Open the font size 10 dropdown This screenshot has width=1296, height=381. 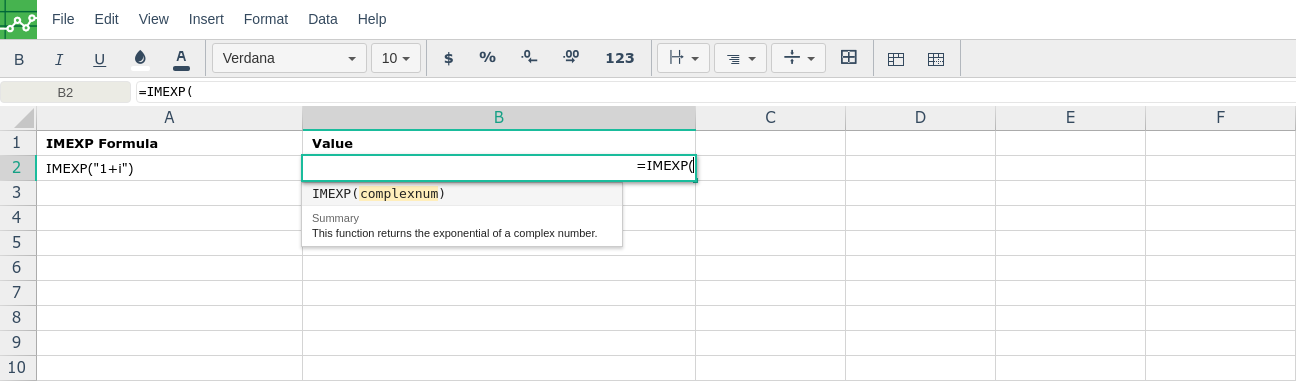(396, 58)
